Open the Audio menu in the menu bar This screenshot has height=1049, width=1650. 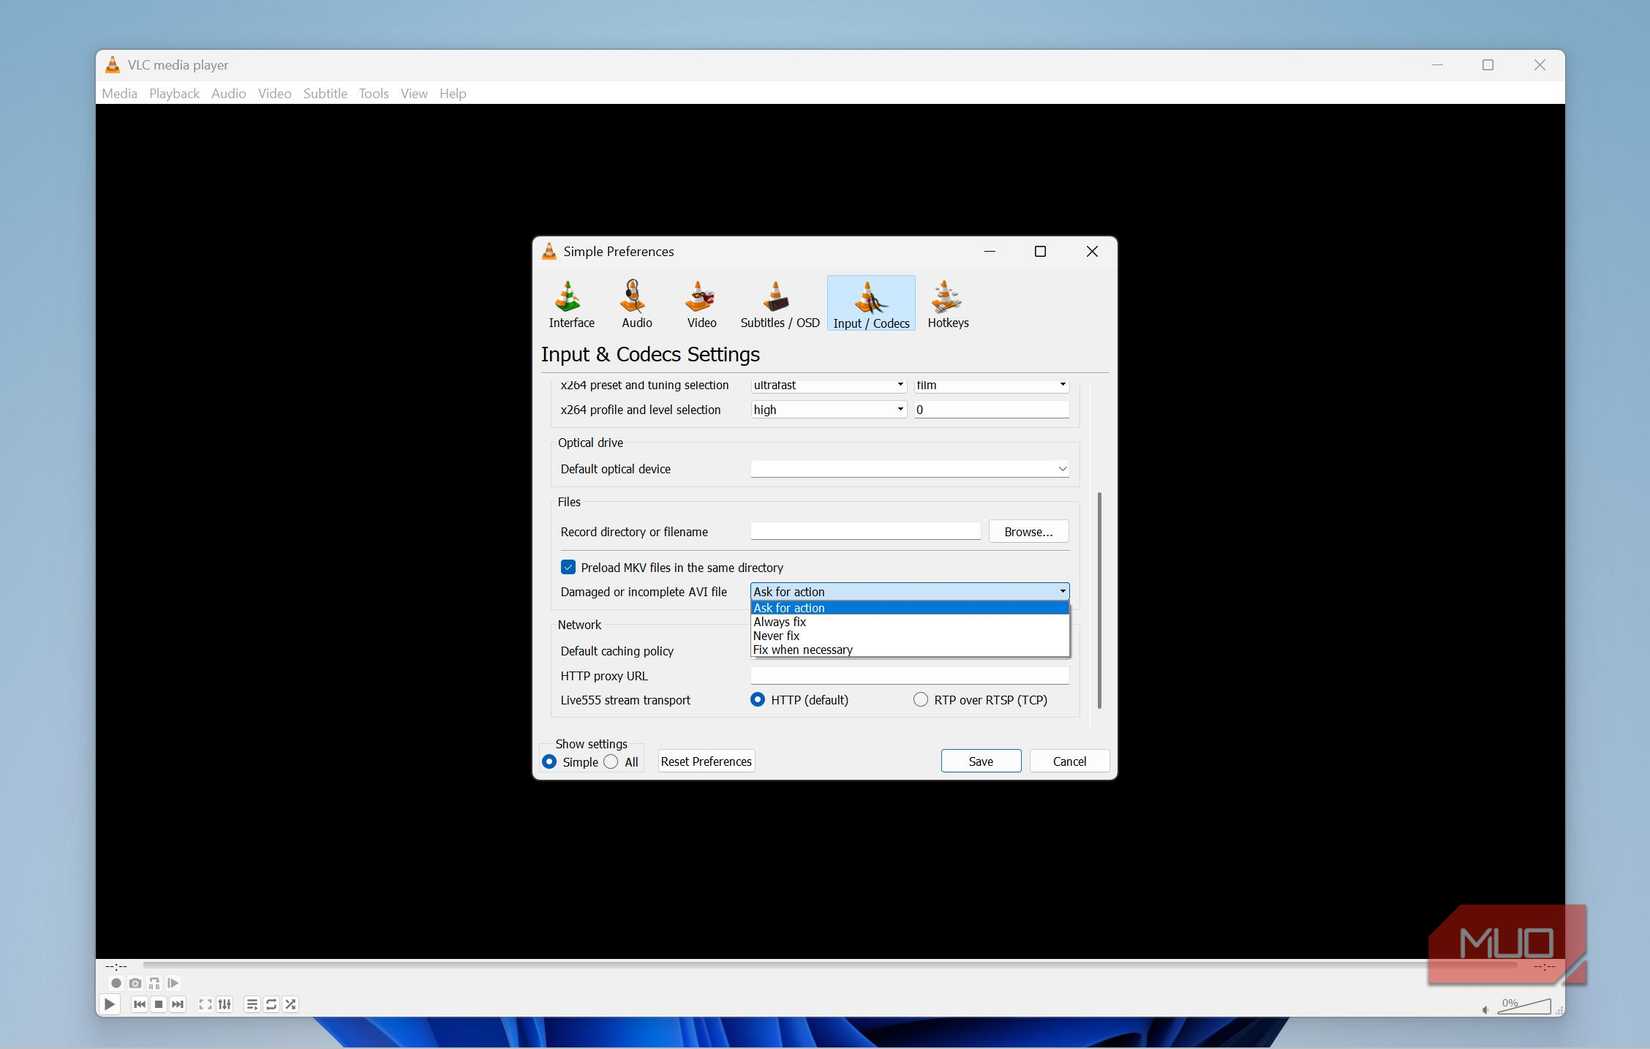pyautogui.click(x=228, y=93)
